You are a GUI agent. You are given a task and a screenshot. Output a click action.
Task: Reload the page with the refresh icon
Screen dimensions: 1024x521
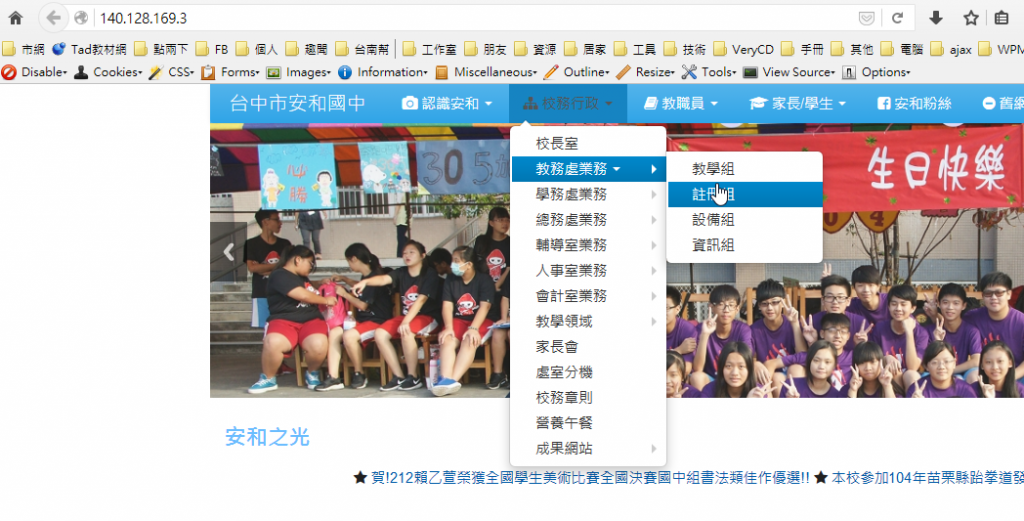coord(898,18)
